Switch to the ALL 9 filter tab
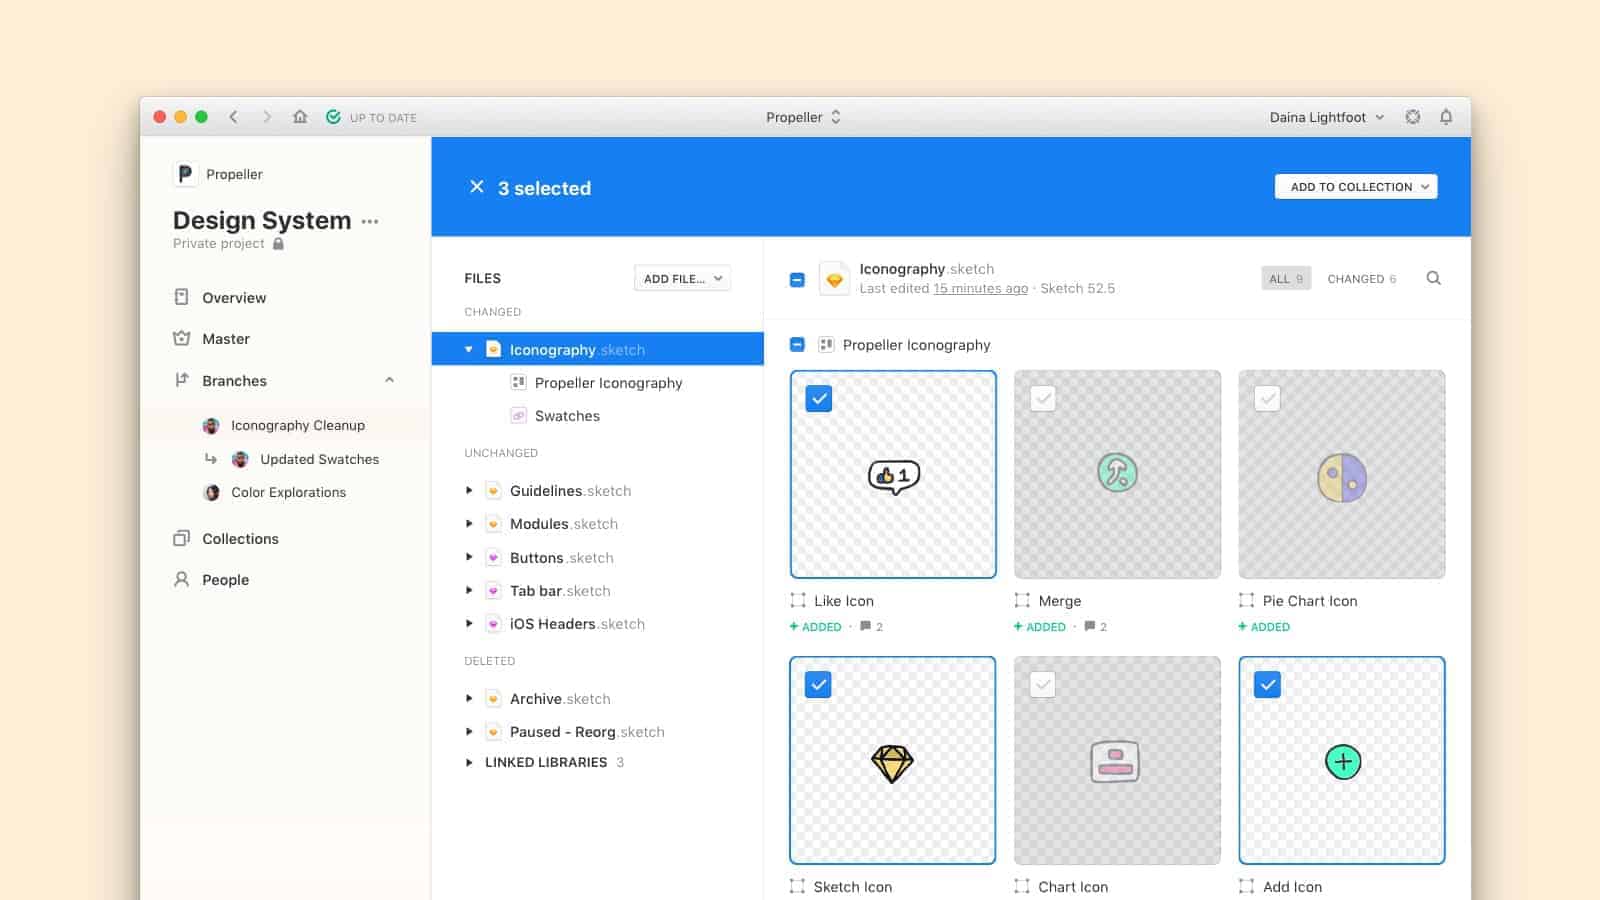1600x900 pixels. click(1286, 278)
